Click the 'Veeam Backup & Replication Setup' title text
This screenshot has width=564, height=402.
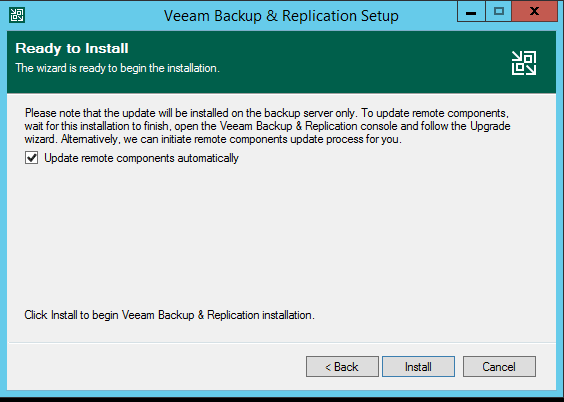tap(281, 16)
